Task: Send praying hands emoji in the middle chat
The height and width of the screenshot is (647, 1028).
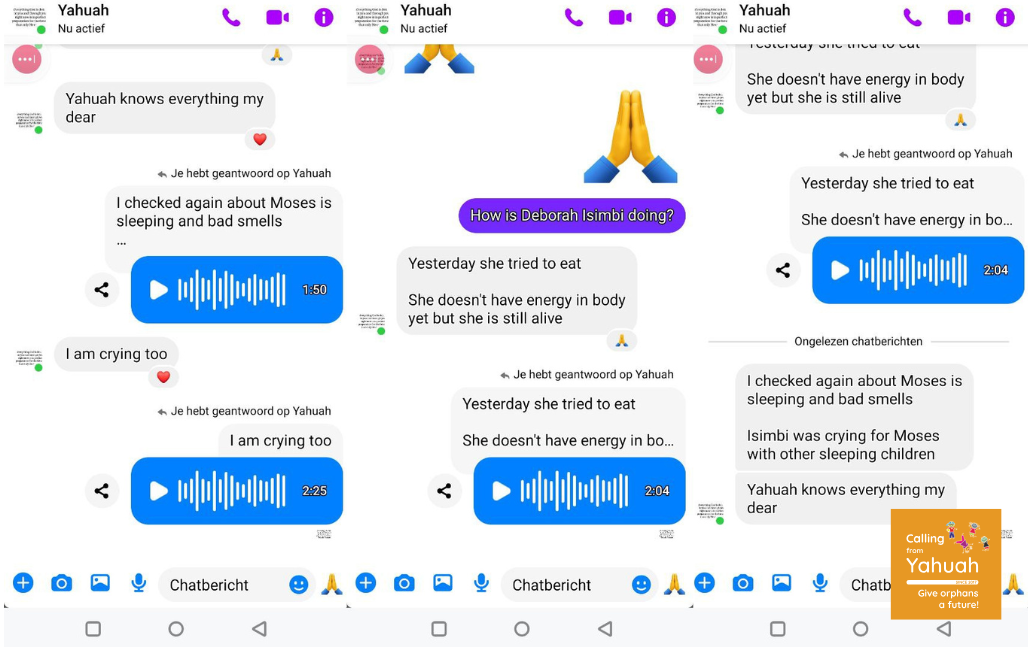Action: 674,583
